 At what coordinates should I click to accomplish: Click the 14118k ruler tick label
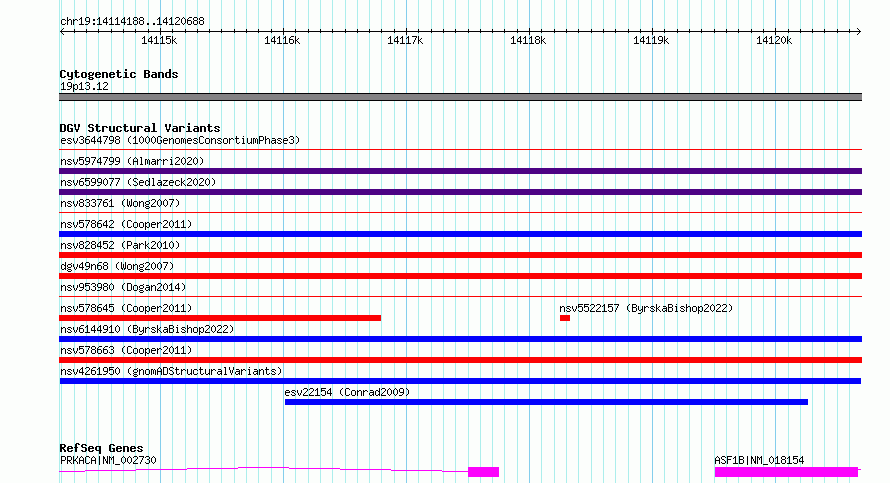coord(528,40)
